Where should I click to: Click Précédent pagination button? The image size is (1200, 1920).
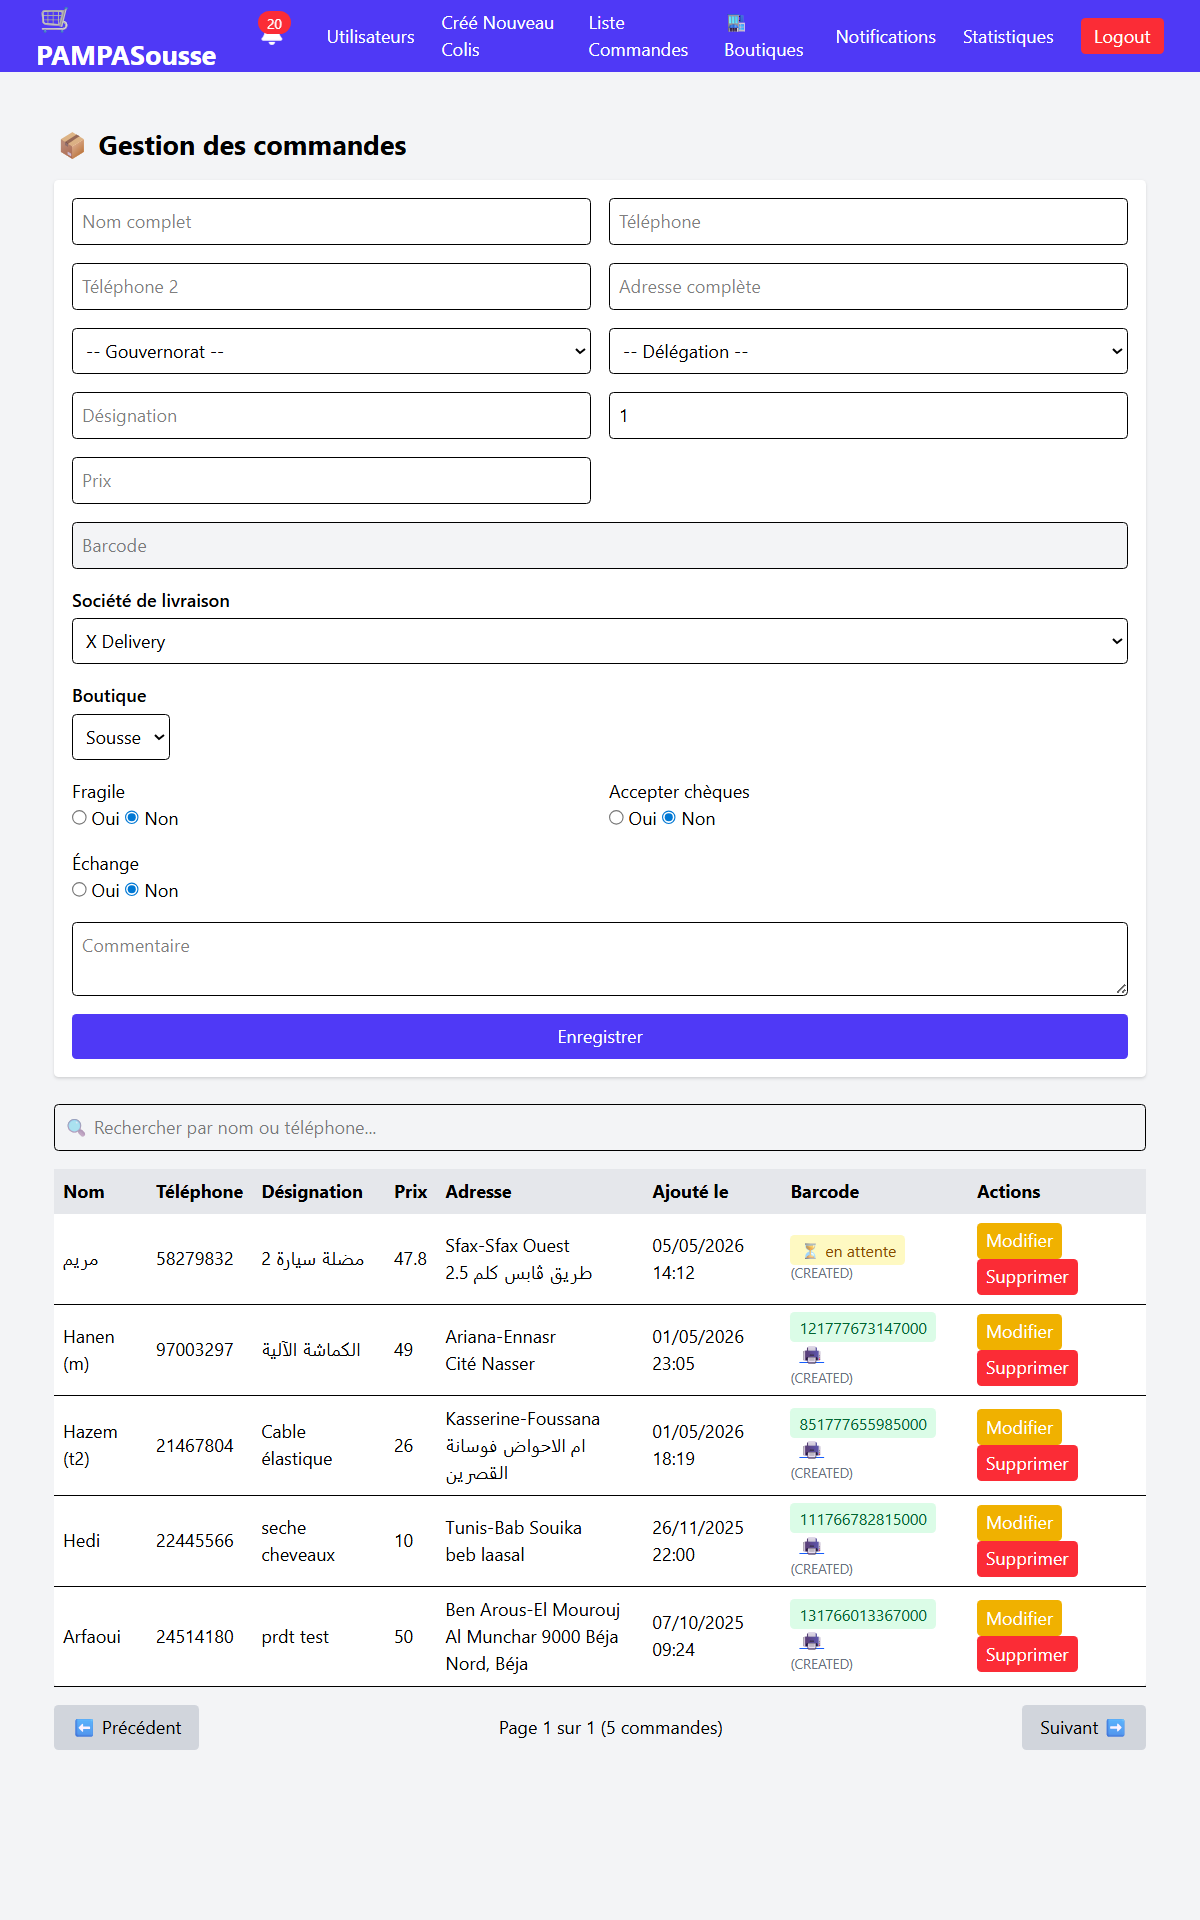pos(126,1727)
